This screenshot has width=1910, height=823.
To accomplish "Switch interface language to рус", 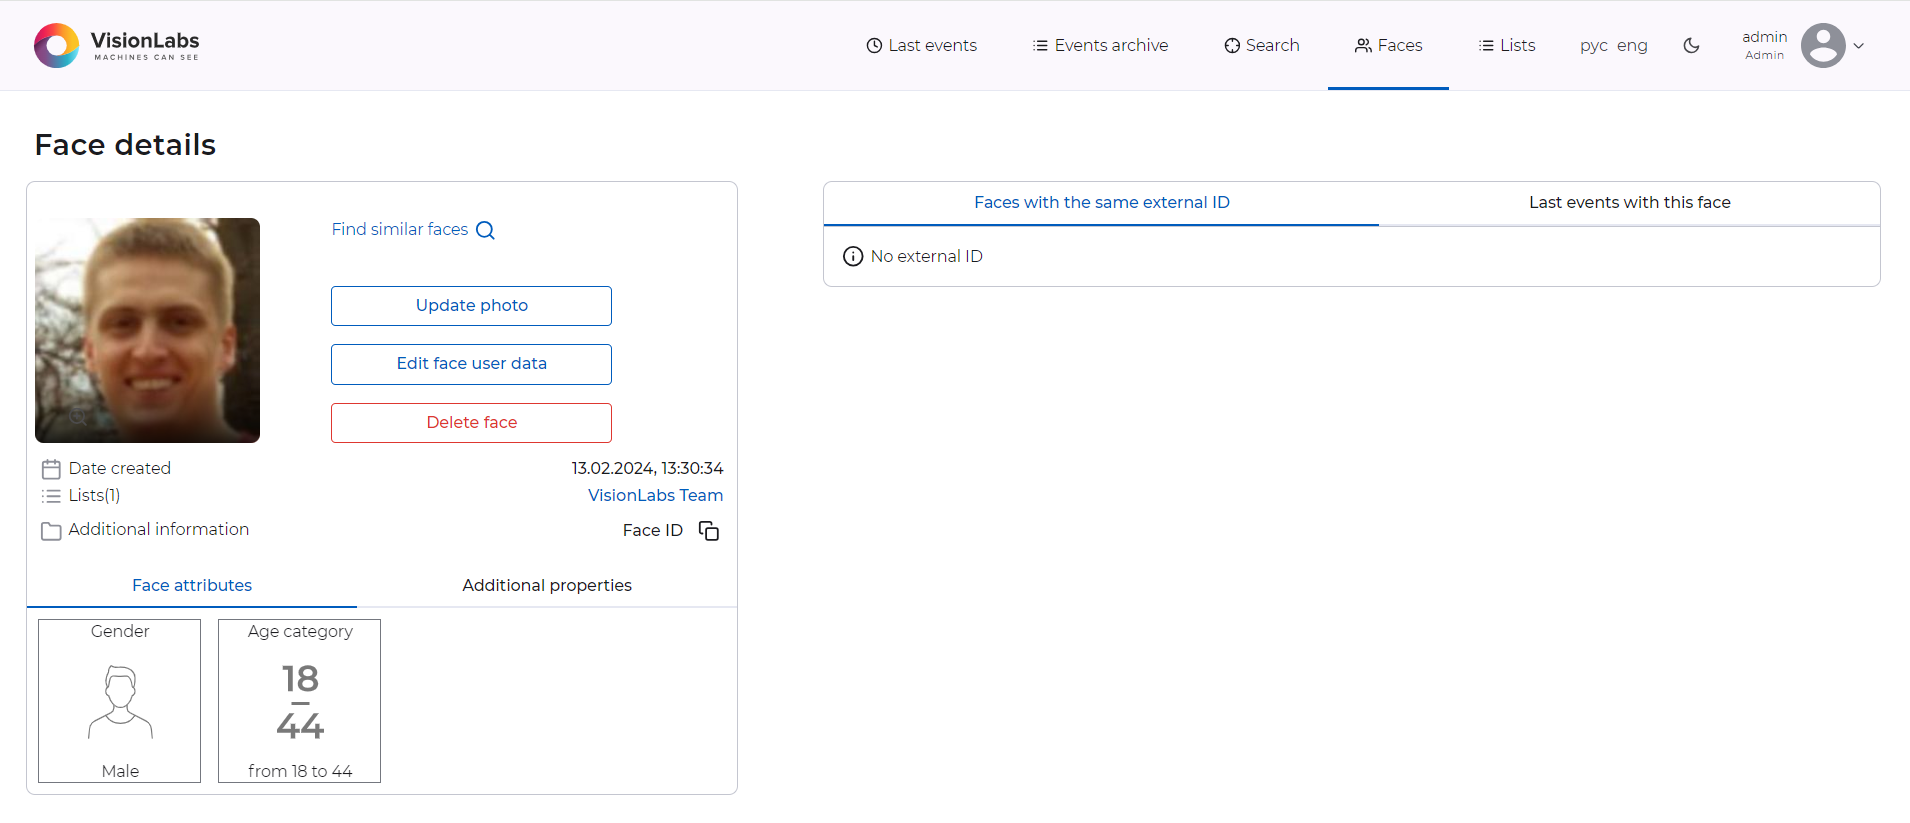I will [x=1593, y=45].
